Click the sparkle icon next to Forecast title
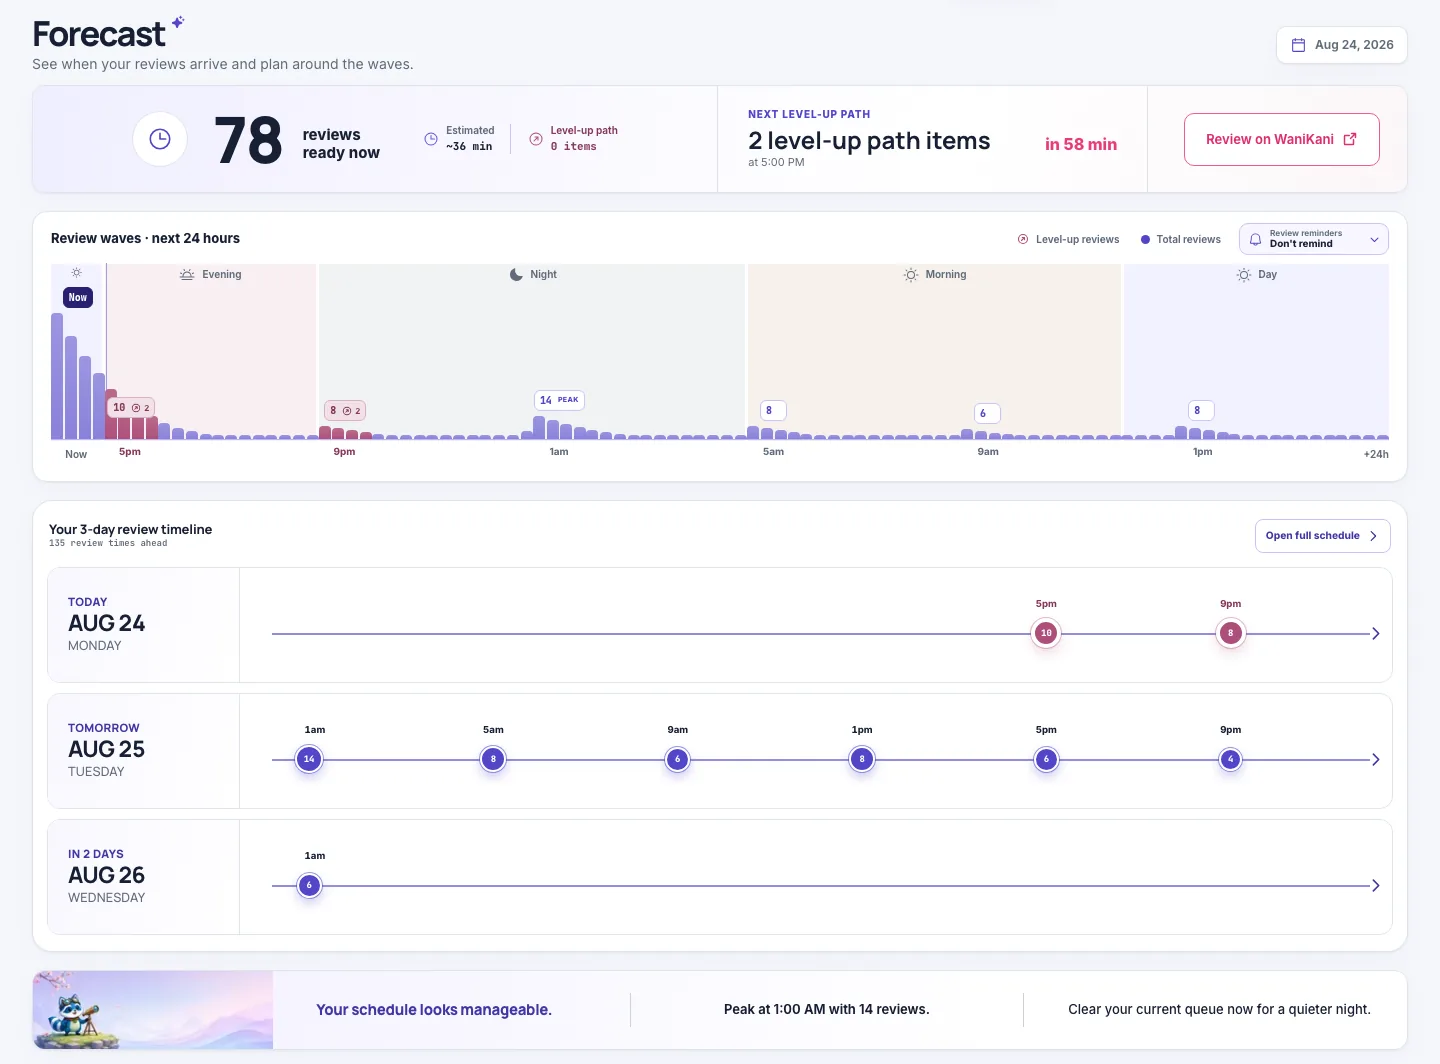 click(x=178, y=22)
